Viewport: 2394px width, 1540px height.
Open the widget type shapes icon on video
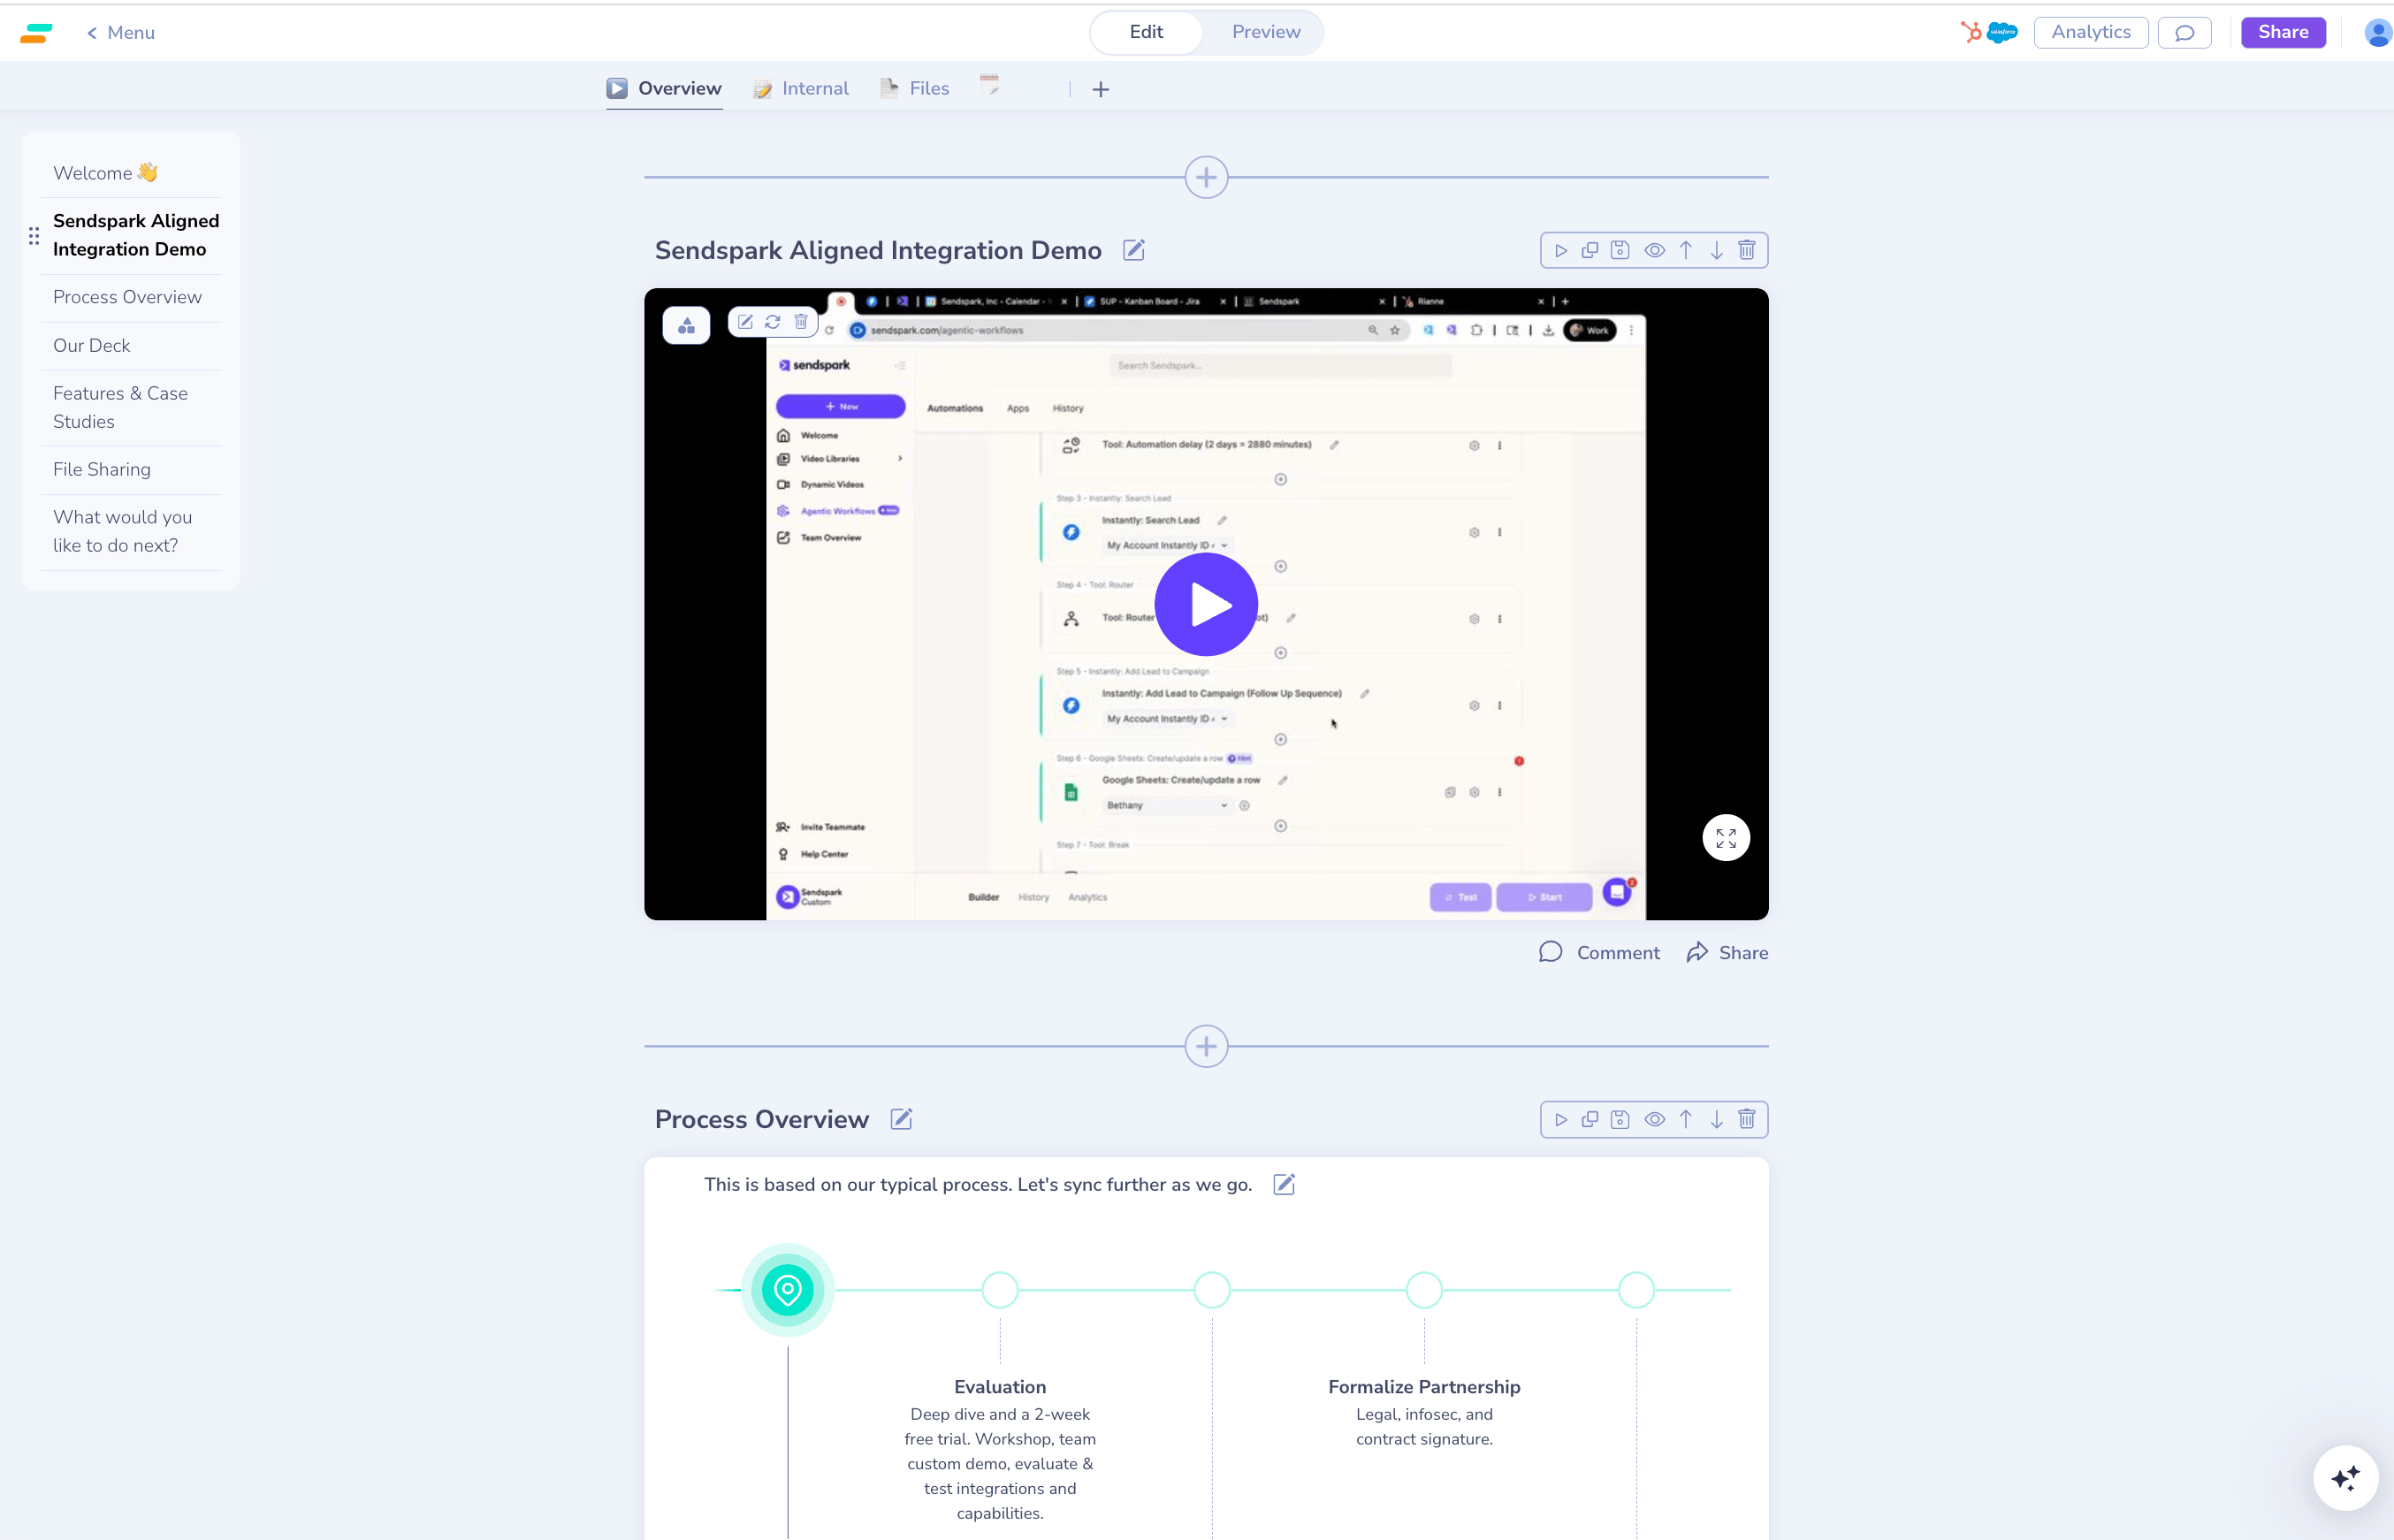pos(686,325)
